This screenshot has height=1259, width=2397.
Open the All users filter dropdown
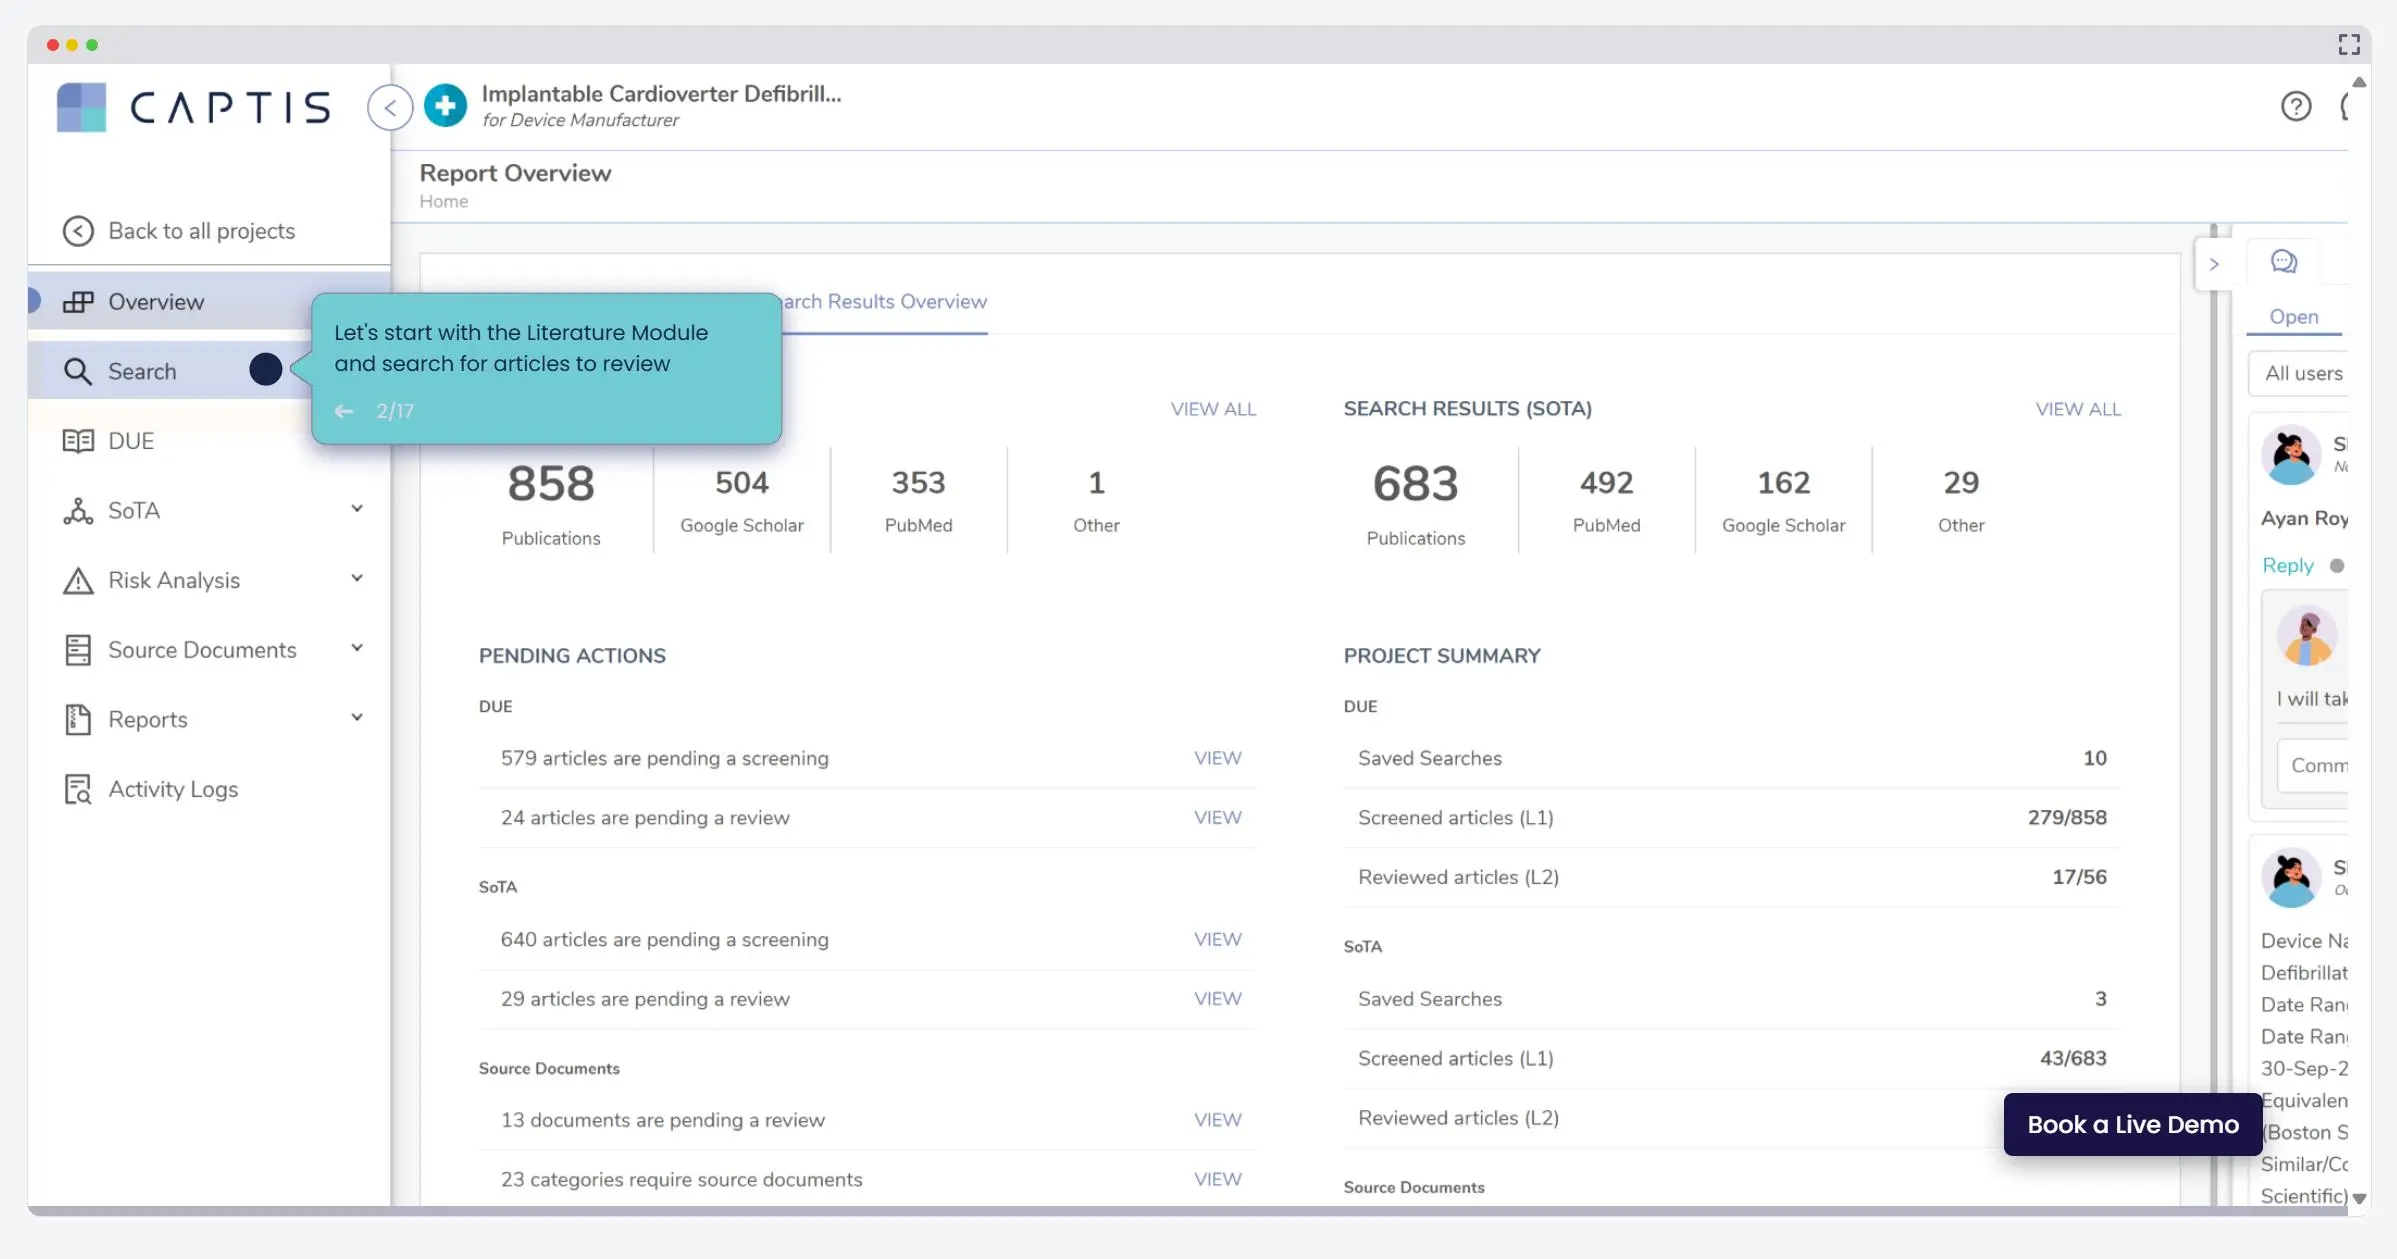coord(2303,373)
